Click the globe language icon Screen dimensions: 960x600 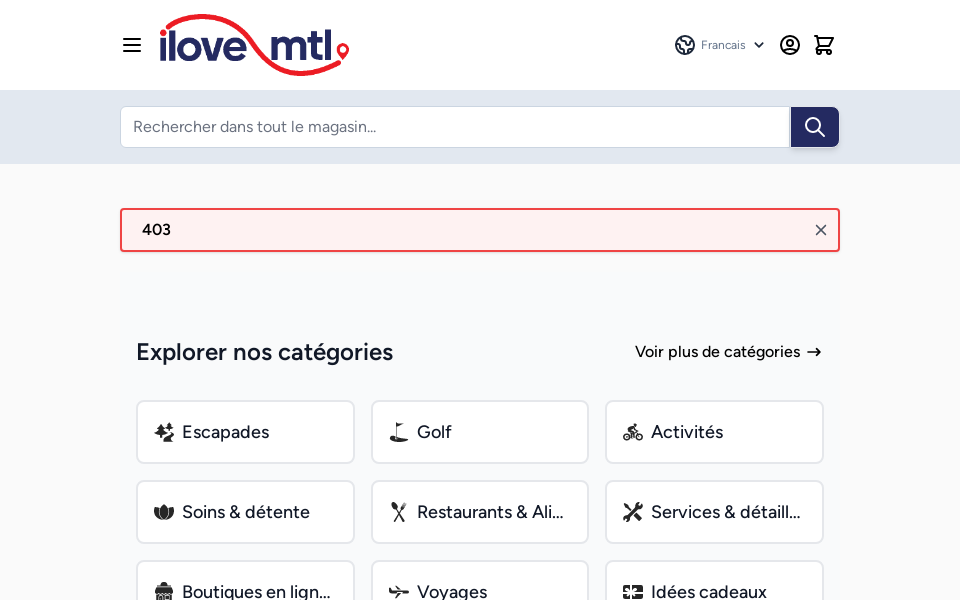685,45
